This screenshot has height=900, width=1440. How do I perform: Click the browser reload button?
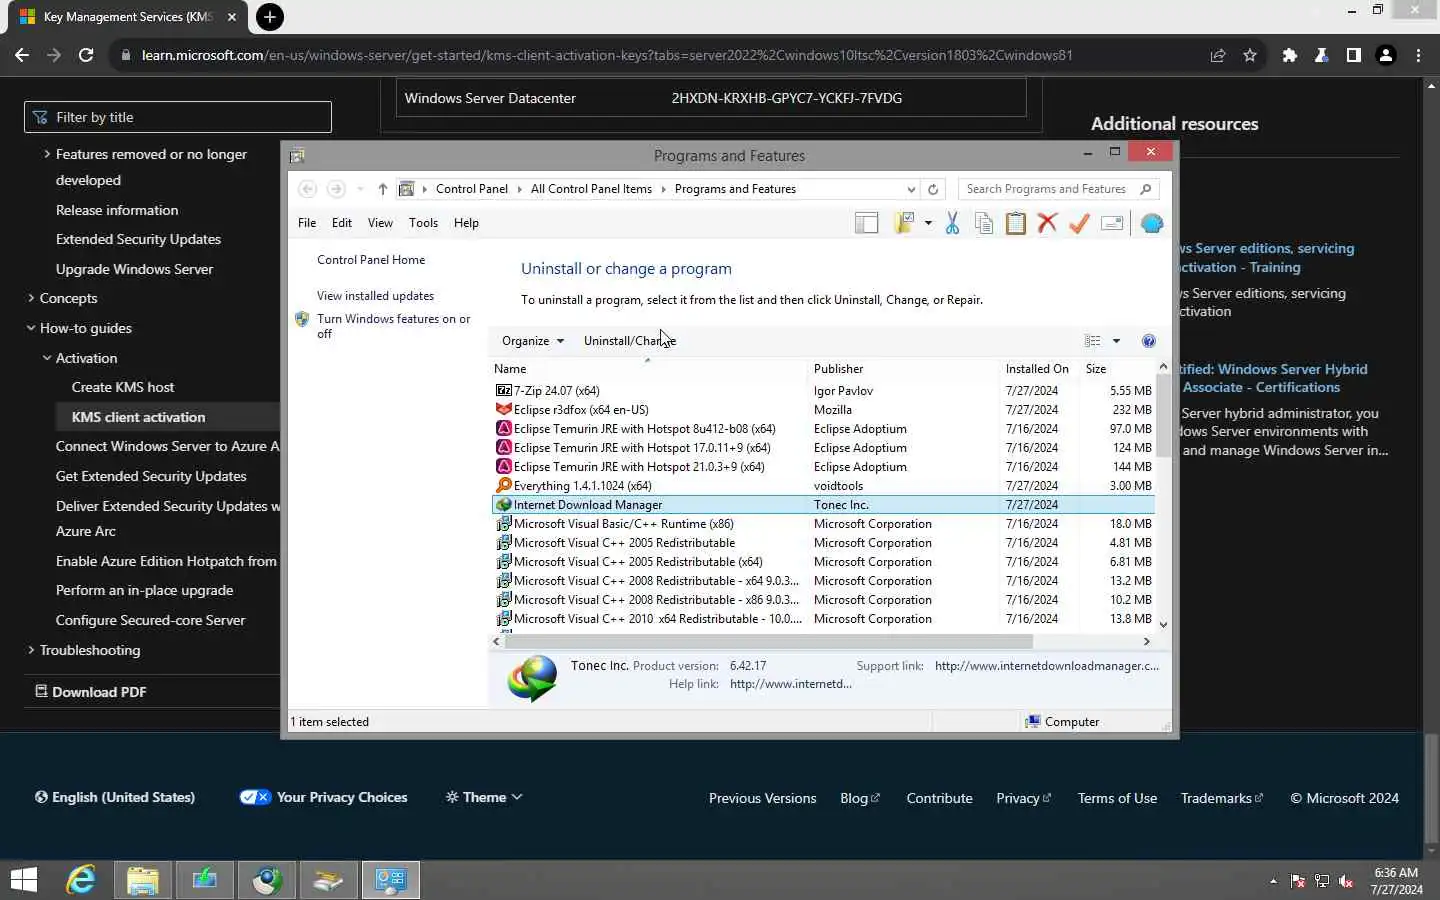coord(86,55)
